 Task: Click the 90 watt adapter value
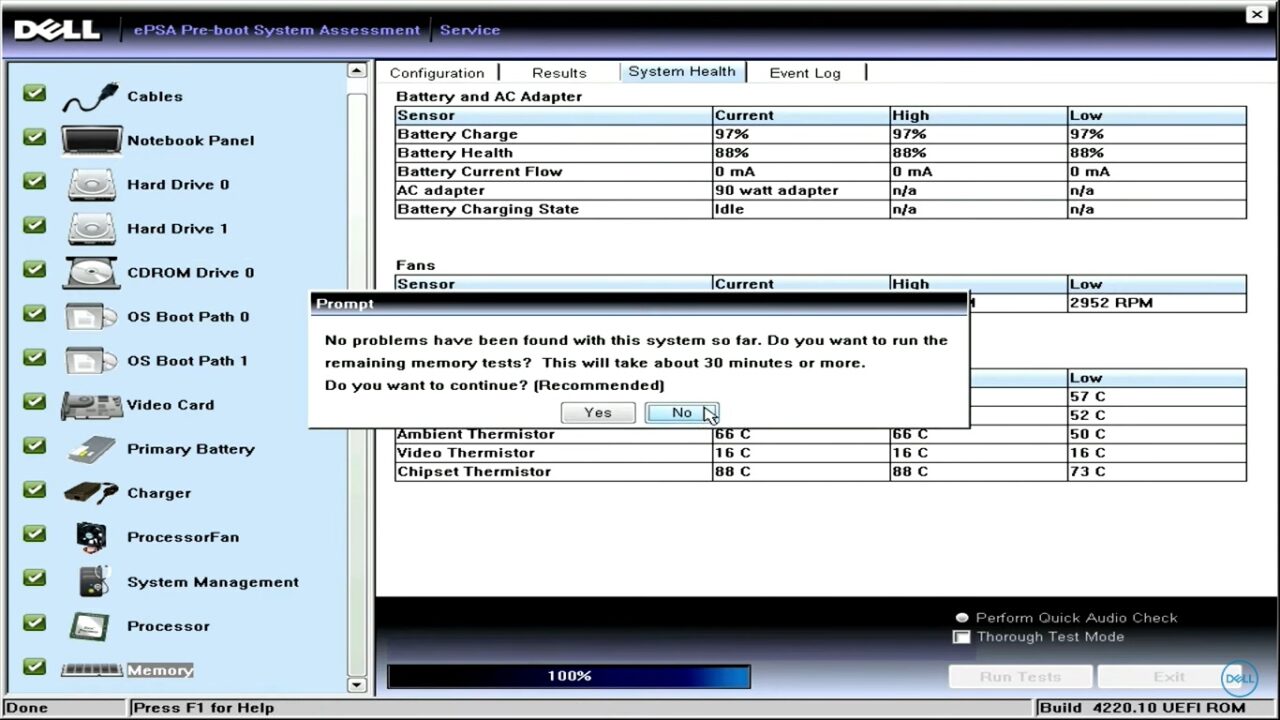pyautogui.click(x=777, y=190)
